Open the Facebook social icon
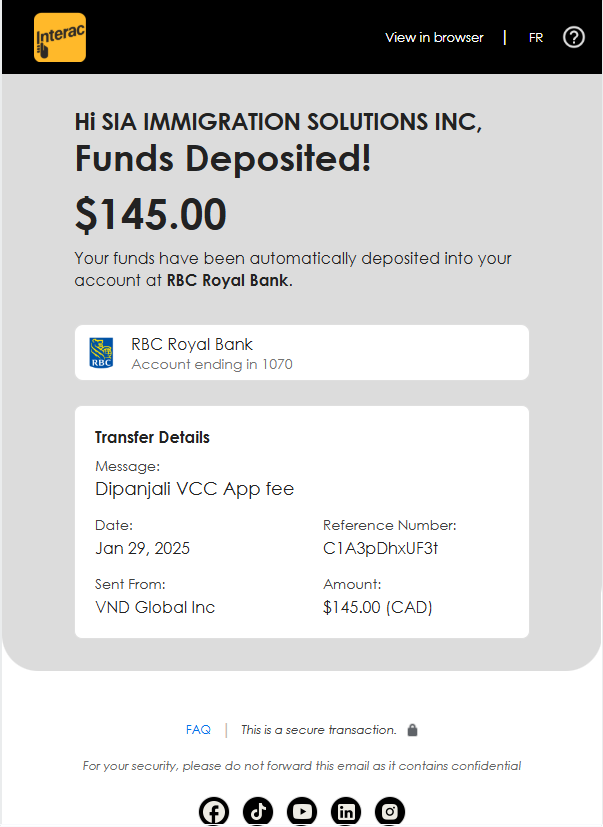Screen dimensions: 603x827 point(214,811)
